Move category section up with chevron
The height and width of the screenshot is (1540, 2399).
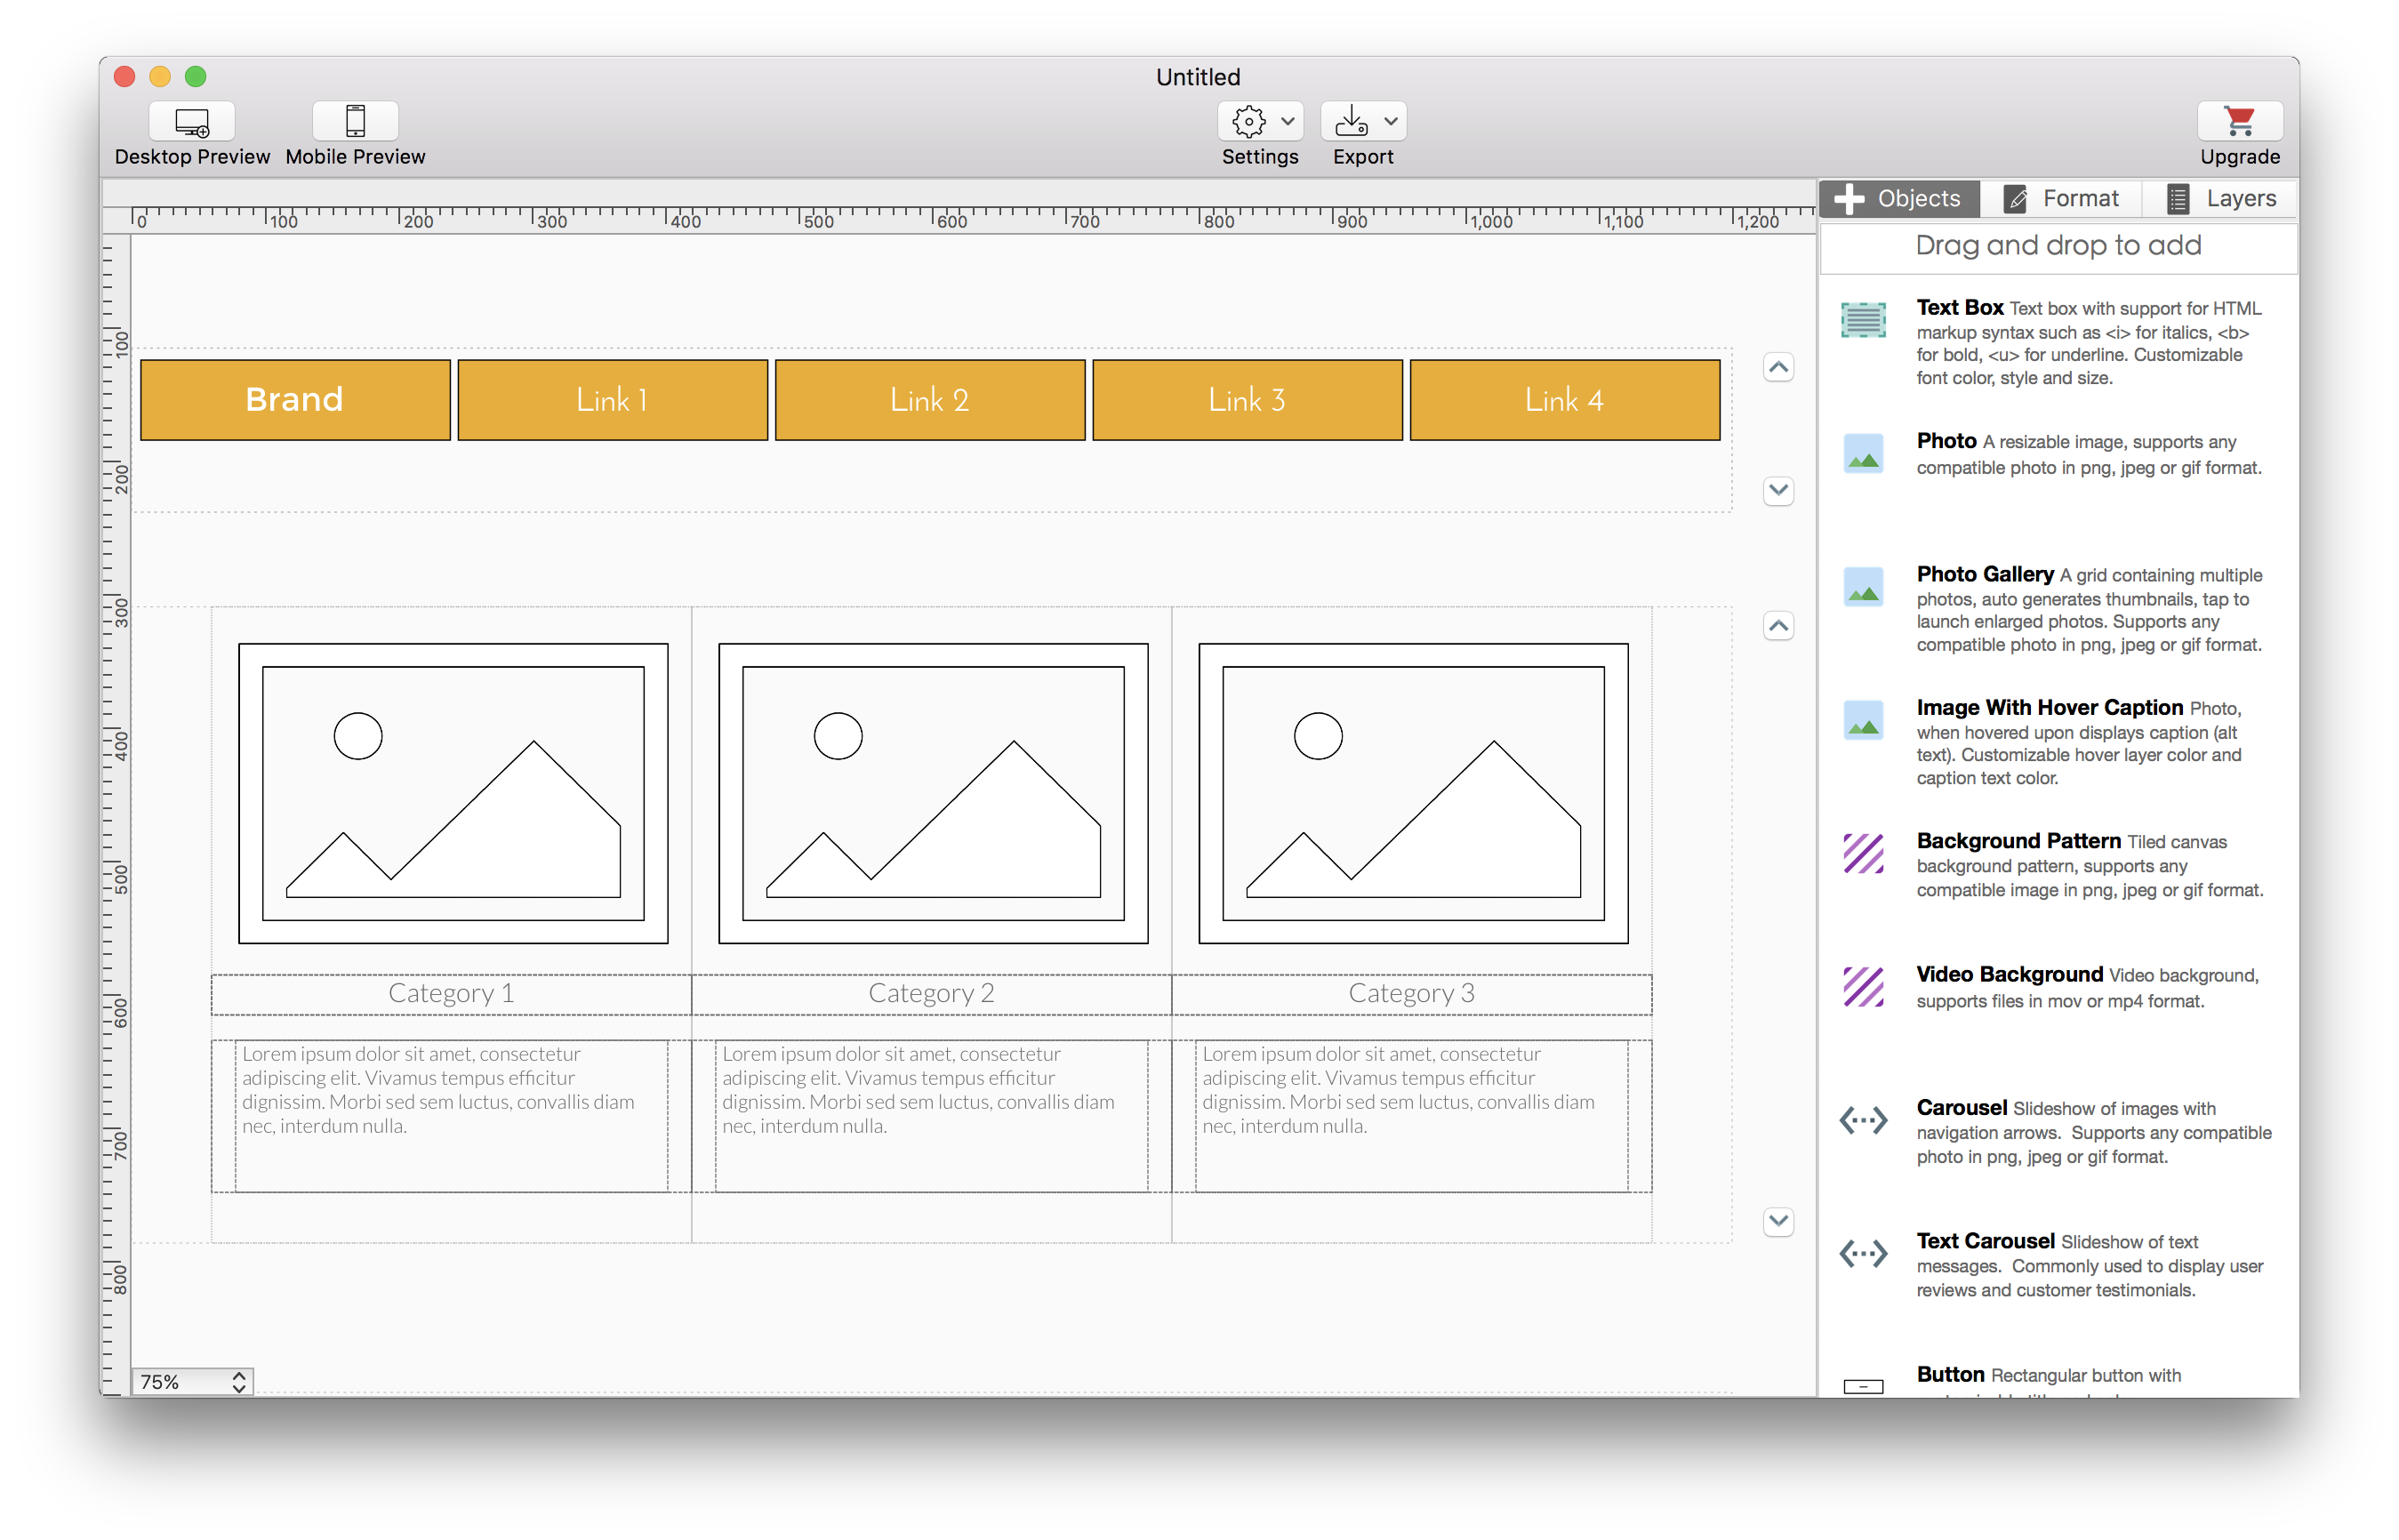coord(1778,626)
